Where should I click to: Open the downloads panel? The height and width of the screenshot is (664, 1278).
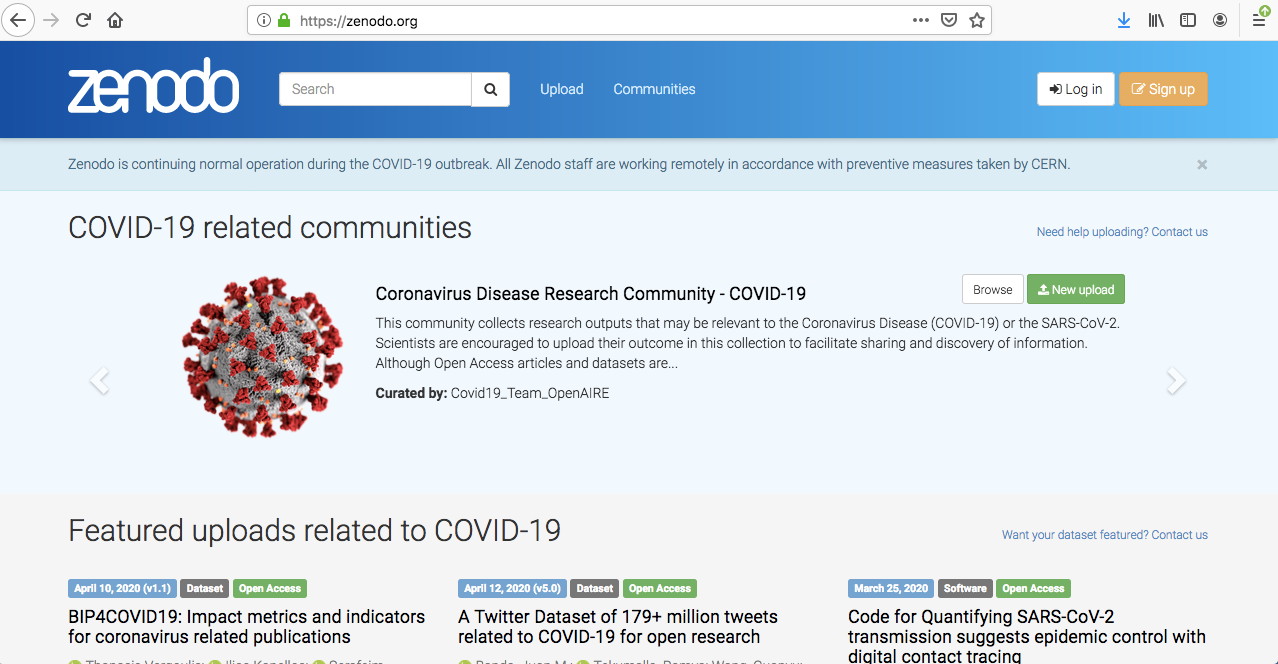(x=1124, y=20)
